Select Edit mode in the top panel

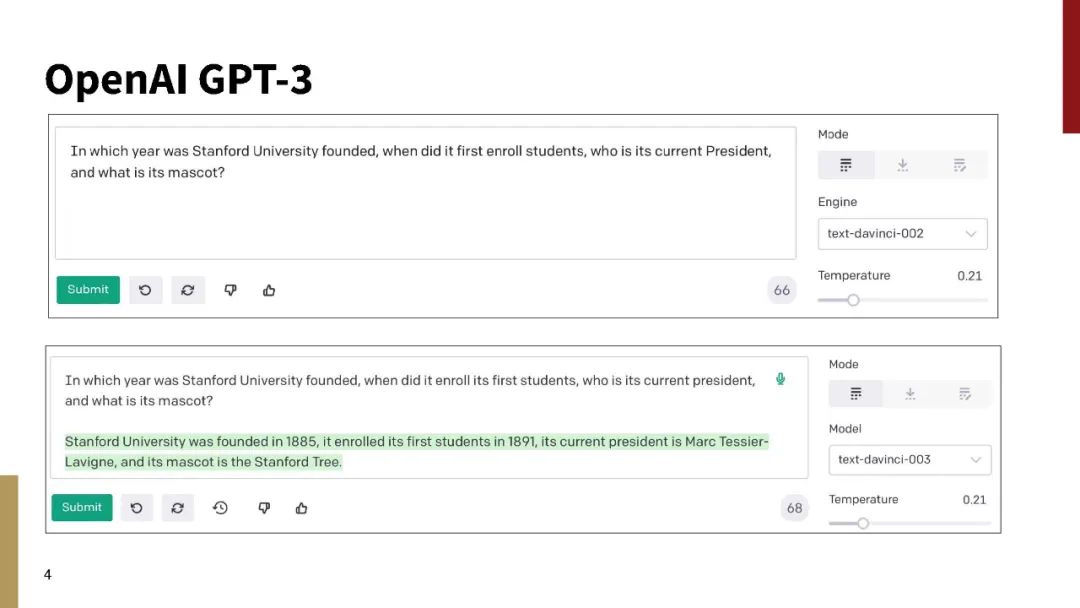coord(959,165)
